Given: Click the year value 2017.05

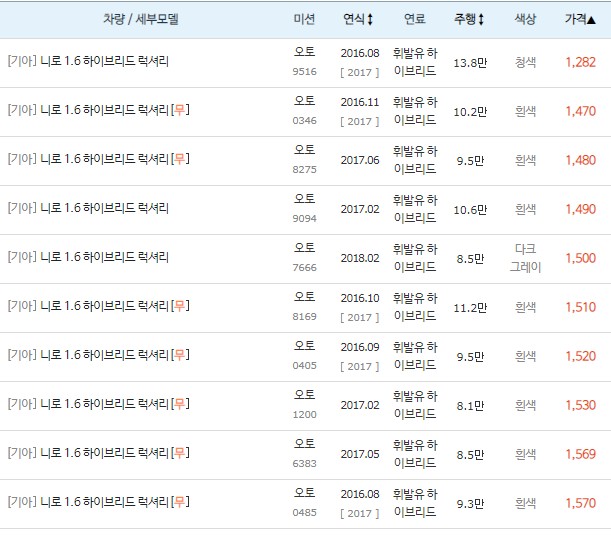Looking at the screenshot, I should [x=360, y=454].
